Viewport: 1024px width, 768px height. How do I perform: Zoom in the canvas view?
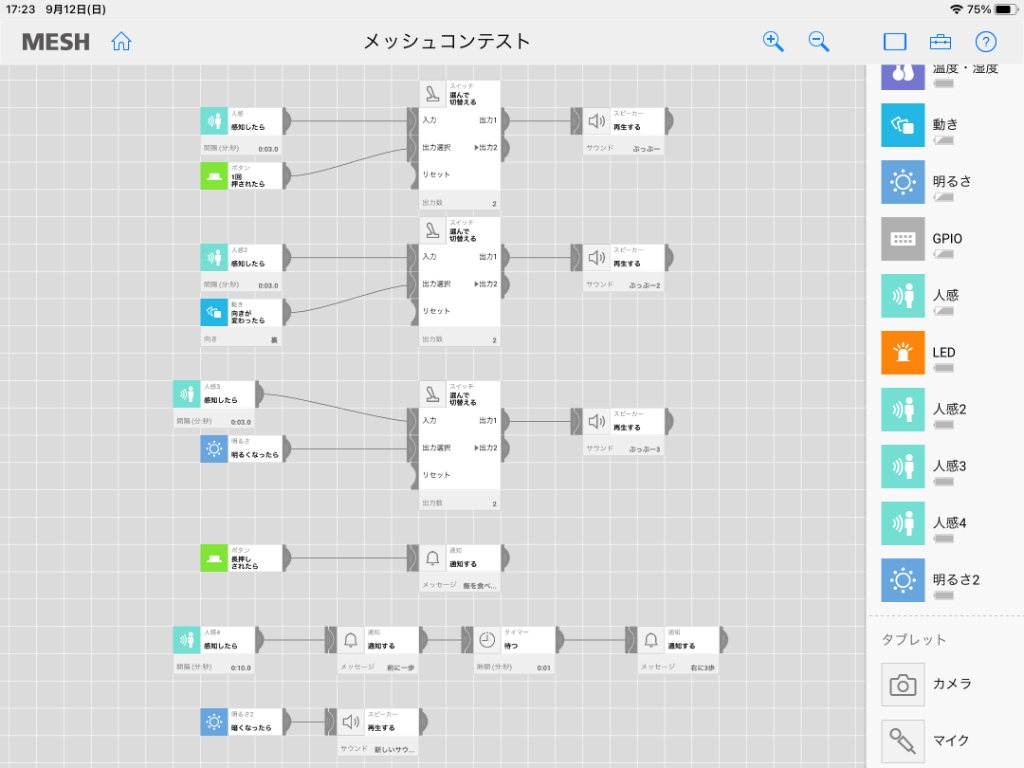click(773, 42)
